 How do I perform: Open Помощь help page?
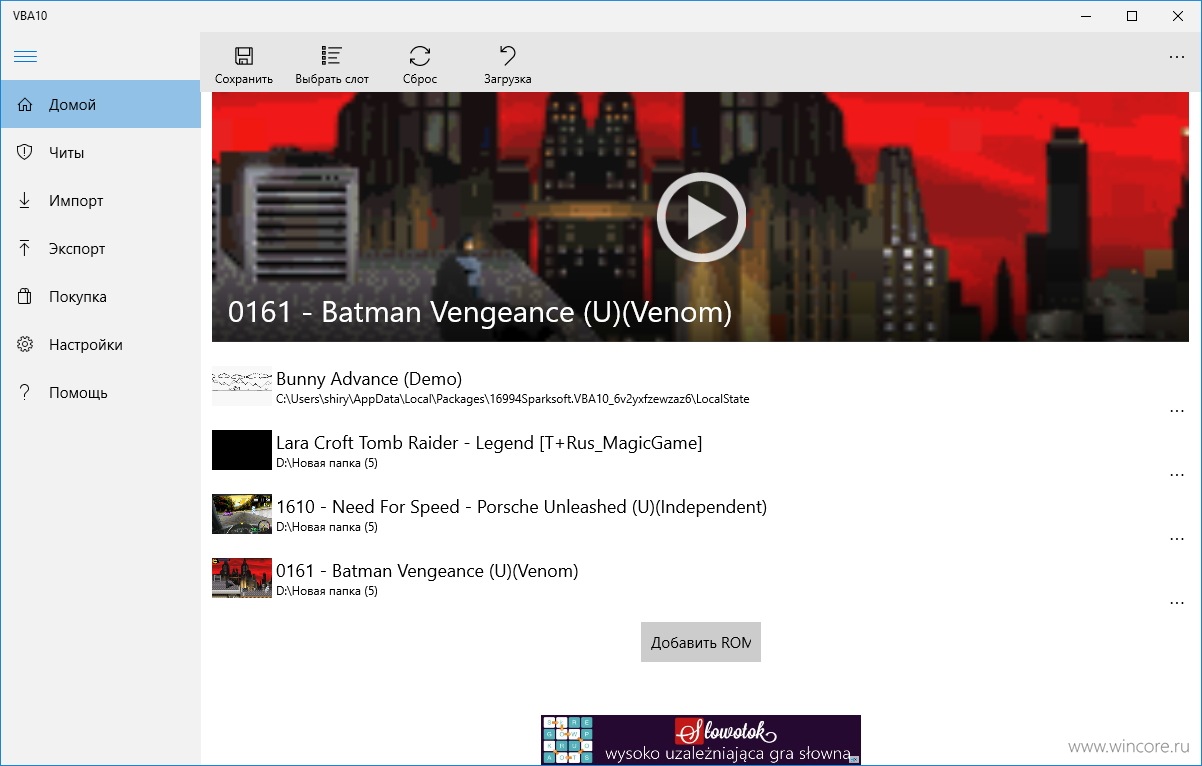click(100, 393)
